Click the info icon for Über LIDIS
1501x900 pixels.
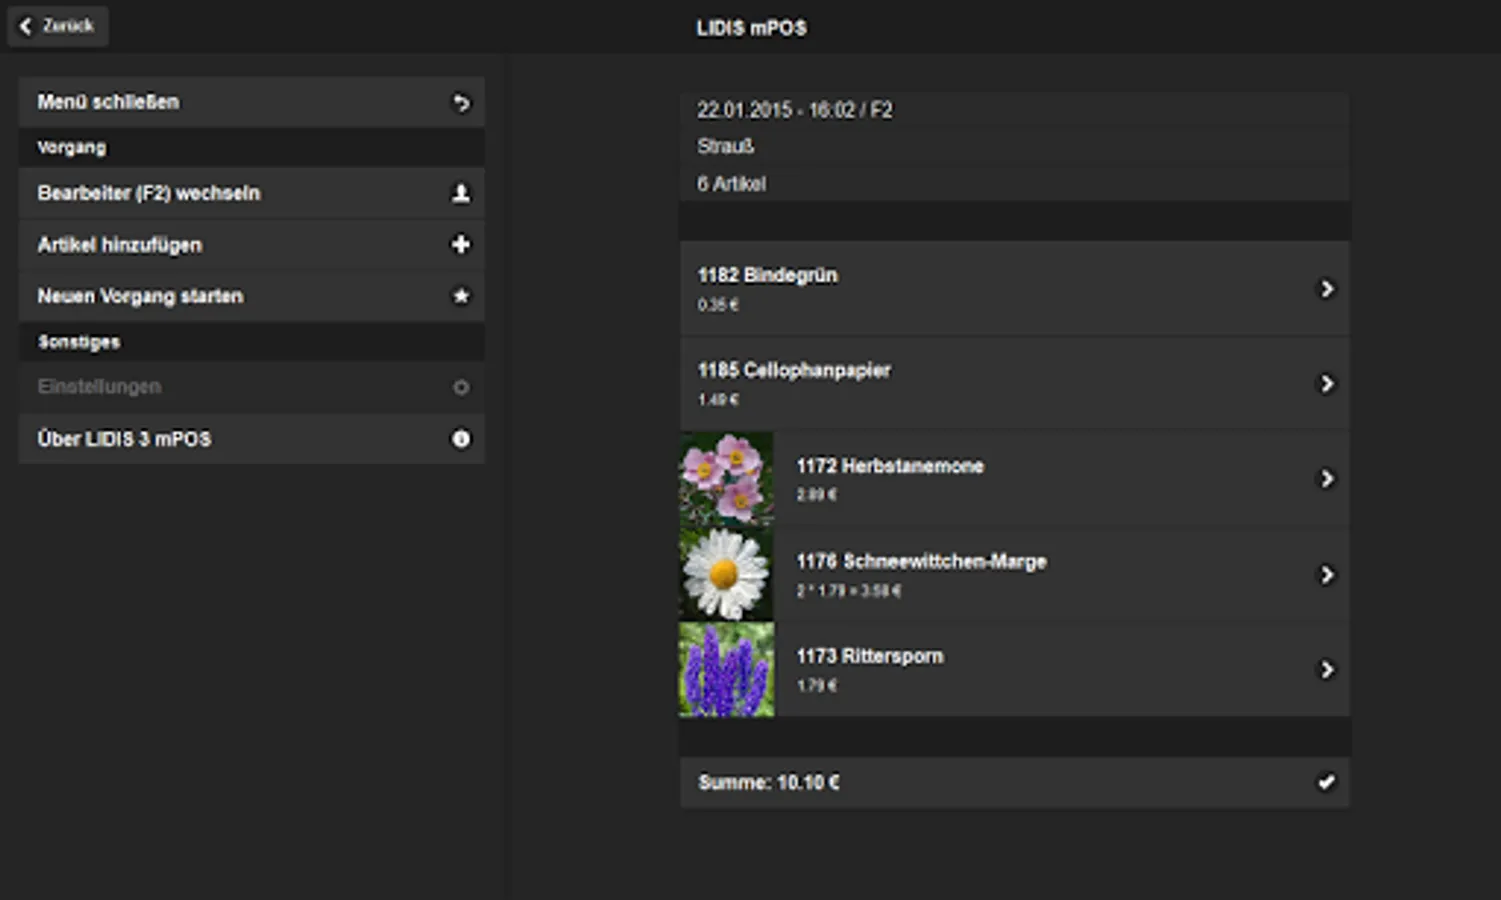point(461,439)
